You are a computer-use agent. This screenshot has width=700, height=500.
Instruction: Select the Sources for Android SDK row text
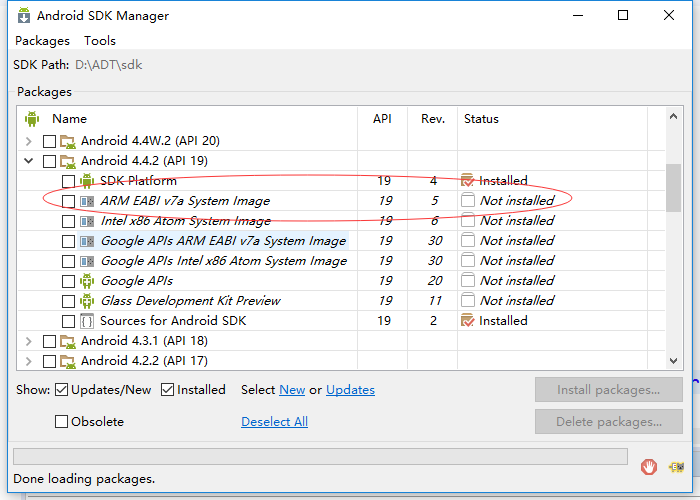(173, 321)
